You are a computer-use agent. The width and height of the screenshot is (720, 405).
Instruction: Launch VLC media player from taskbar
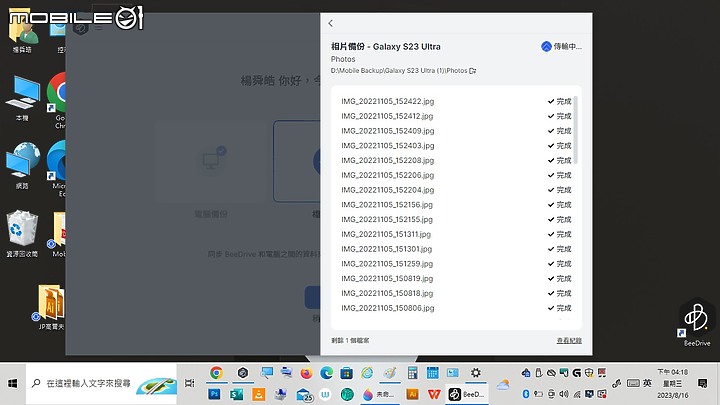click(x=259, y=394)
